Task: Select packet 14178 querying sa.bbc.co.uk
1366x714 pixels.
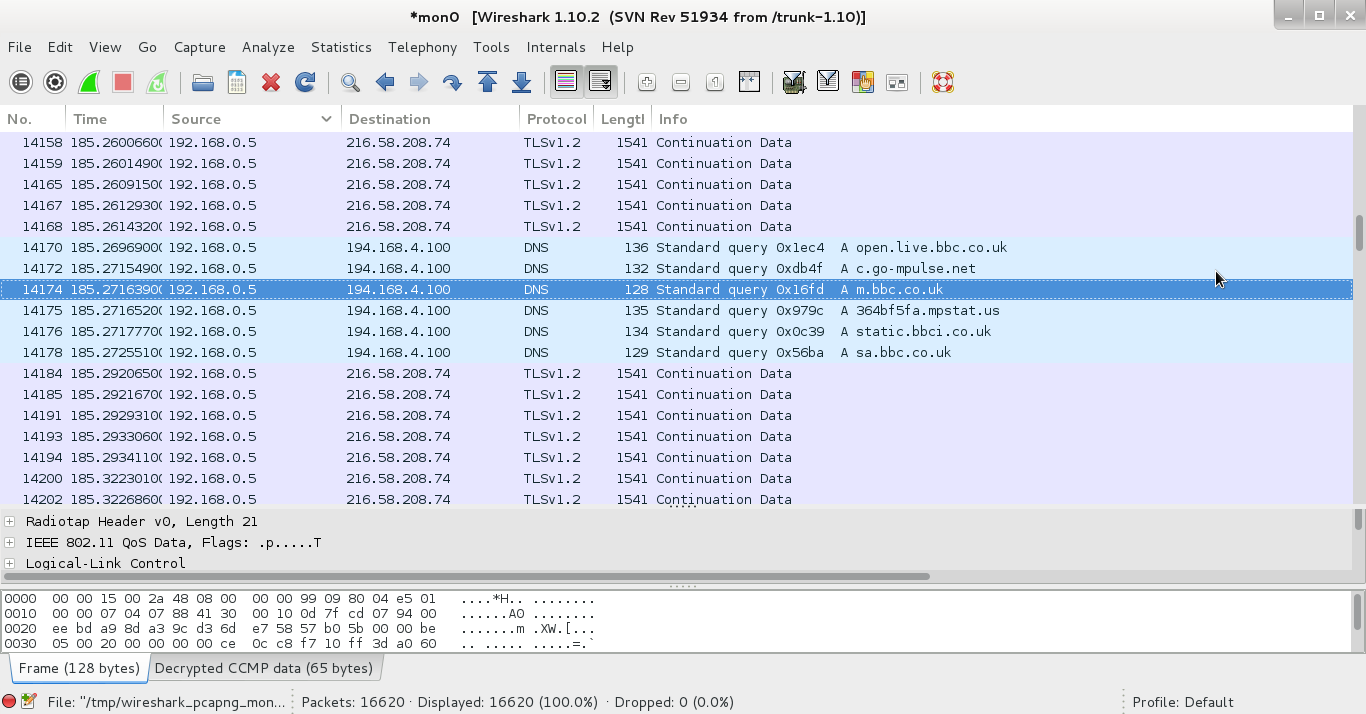Action: pos(676,352)
